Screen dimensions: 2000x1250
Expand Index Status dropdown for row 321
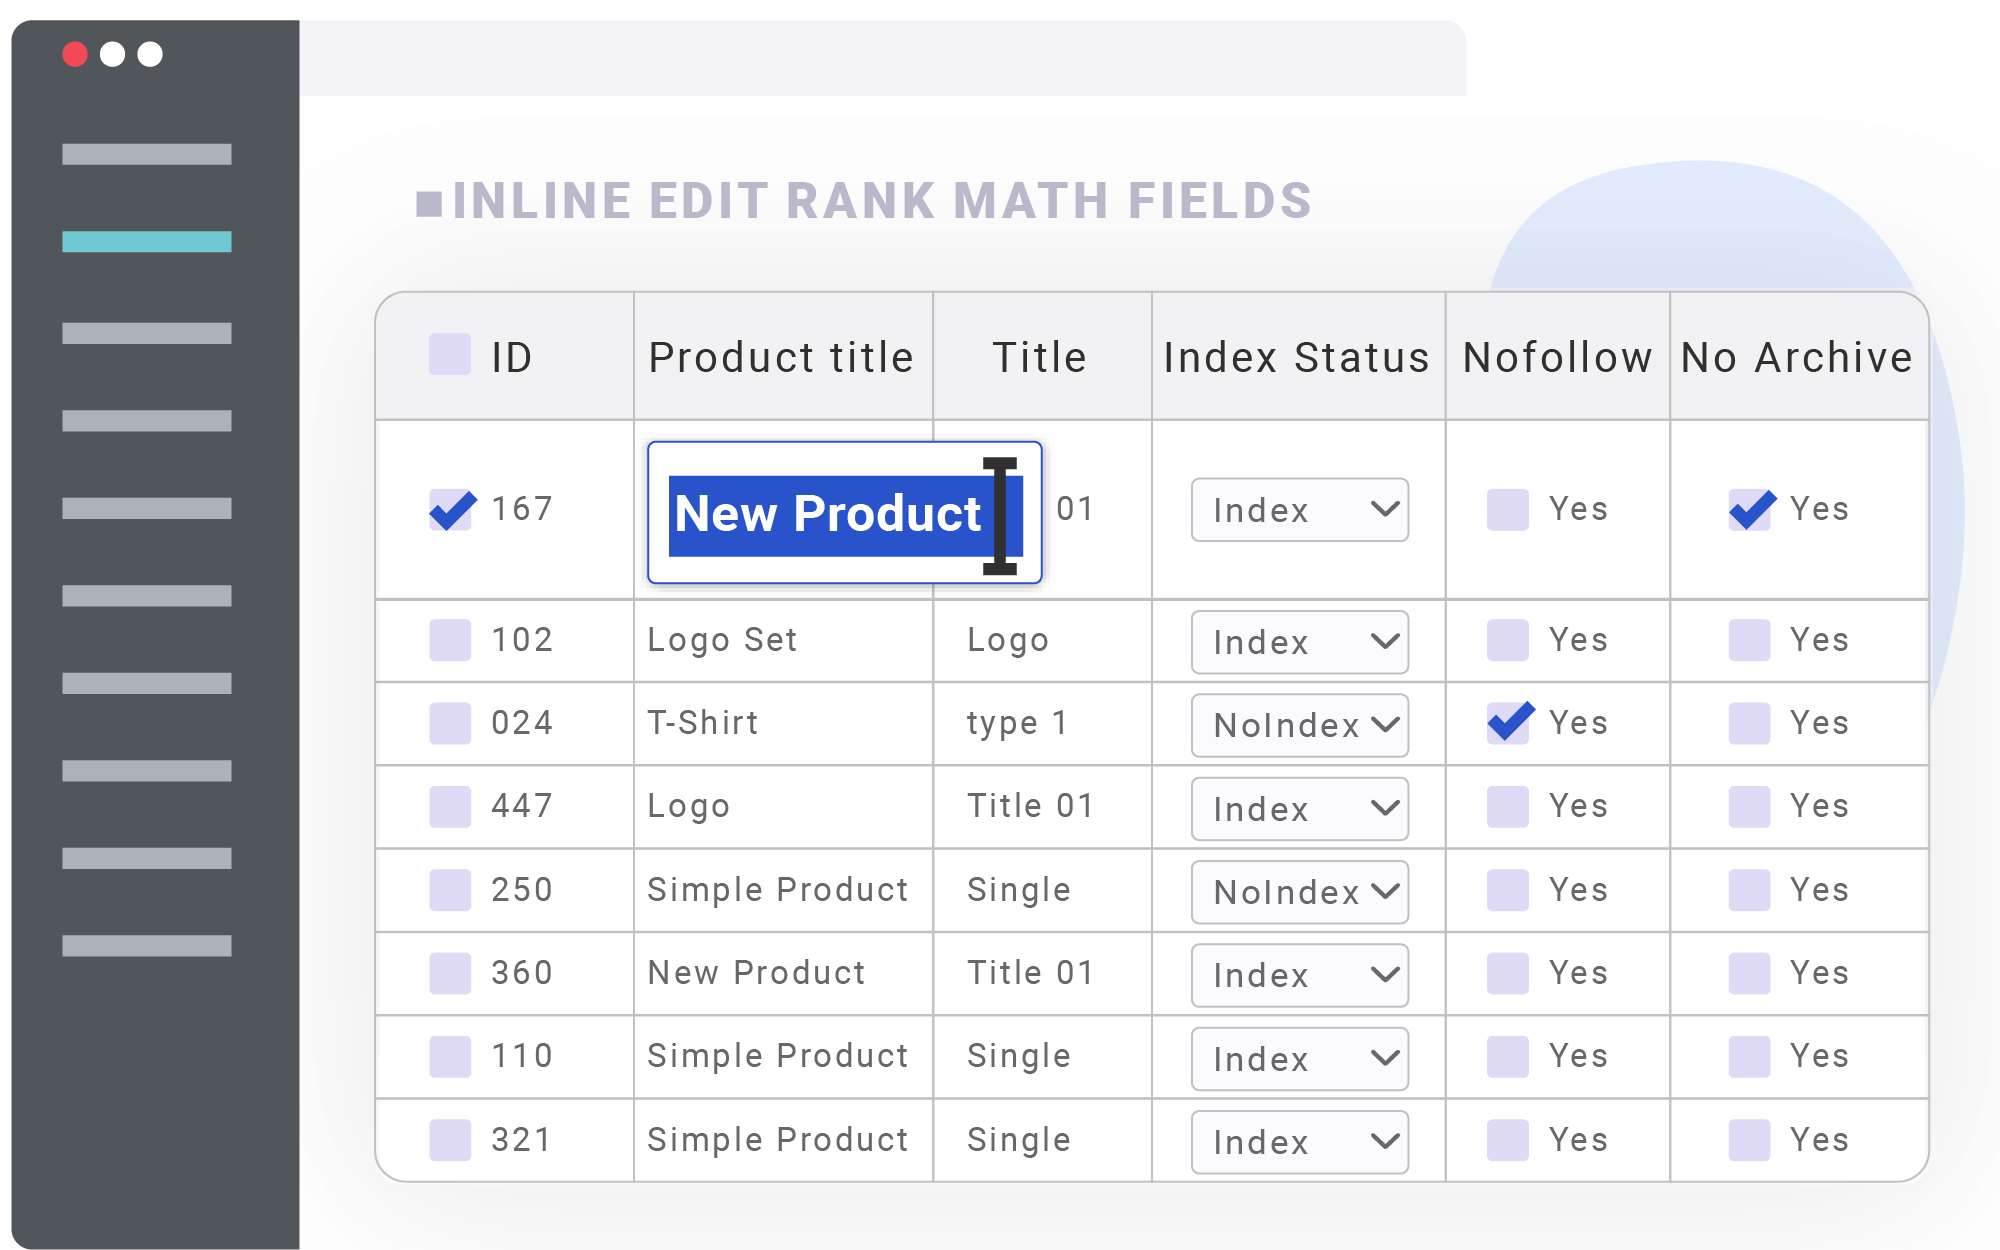click(1300, 1142)
